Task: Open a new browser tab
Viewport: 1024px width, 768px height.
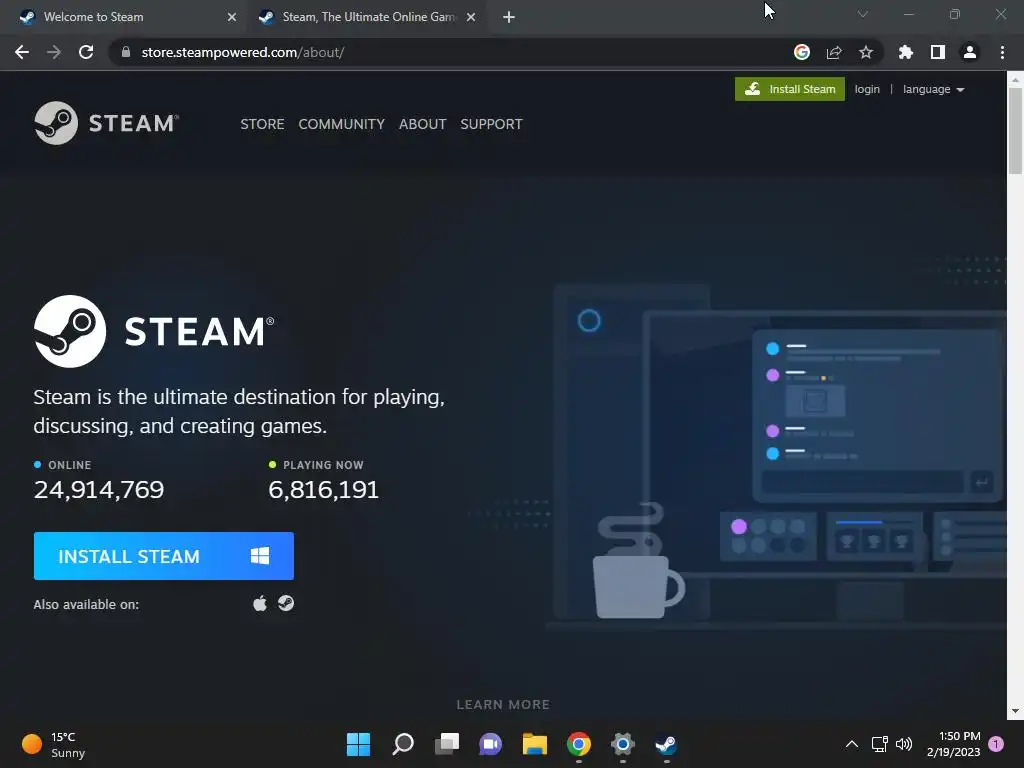Action: [x=509, y=17]
